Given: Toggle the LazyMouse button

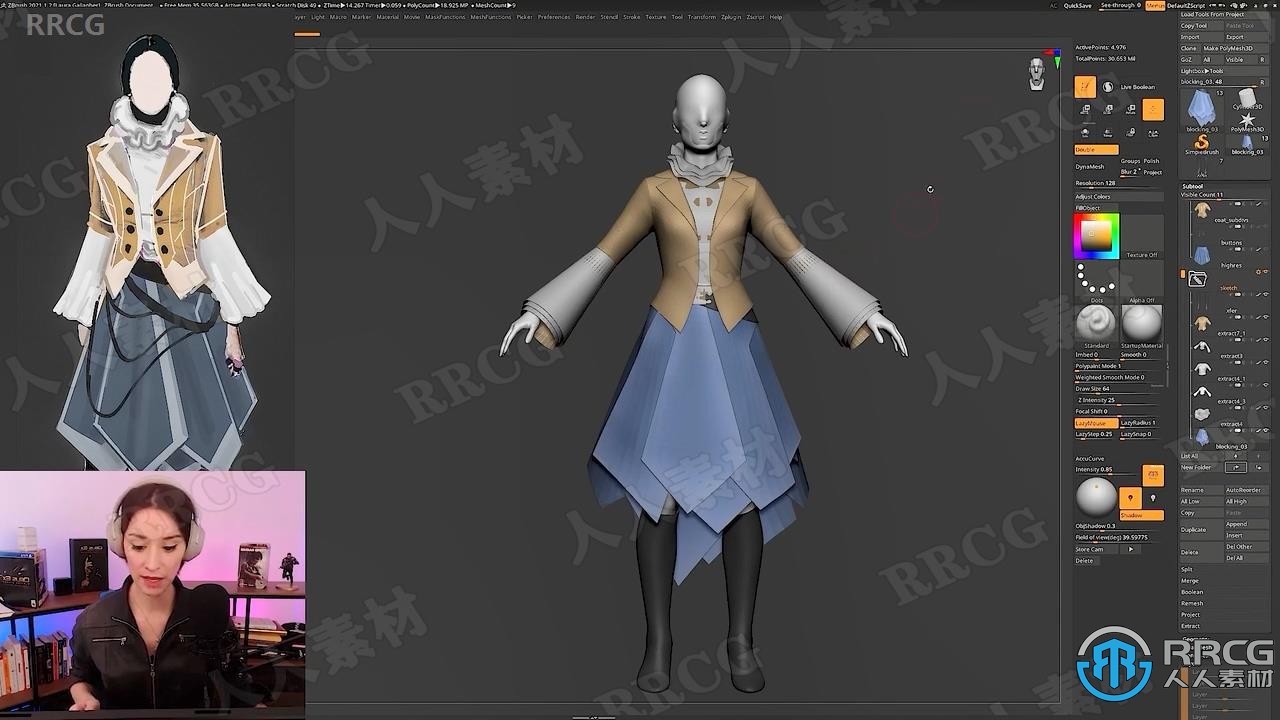Looking at the screenshot, I should coord(1096,423).
